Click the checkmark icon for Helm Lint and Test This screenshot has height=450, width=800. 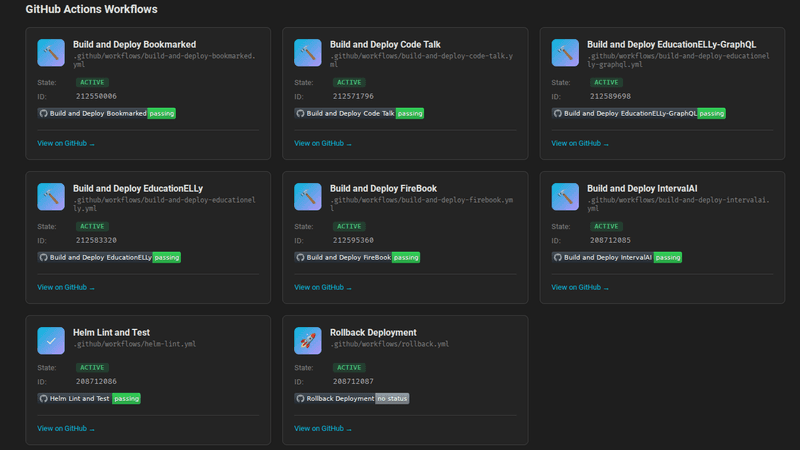(51, 341)
